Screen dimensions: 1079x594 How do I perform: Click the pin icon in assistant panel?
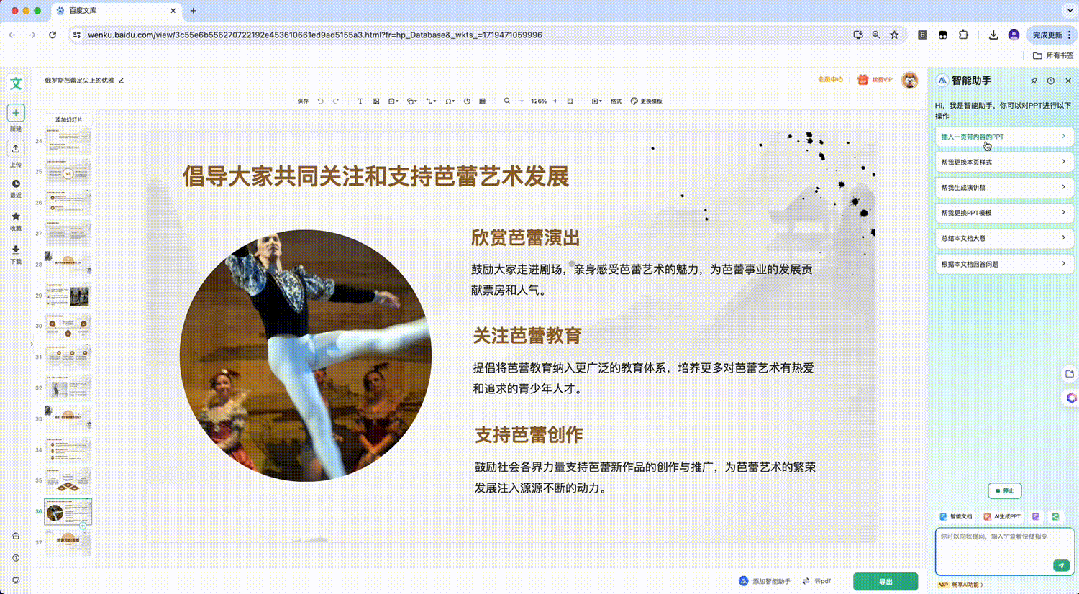pyautogui.click(x=1034, y=81)
